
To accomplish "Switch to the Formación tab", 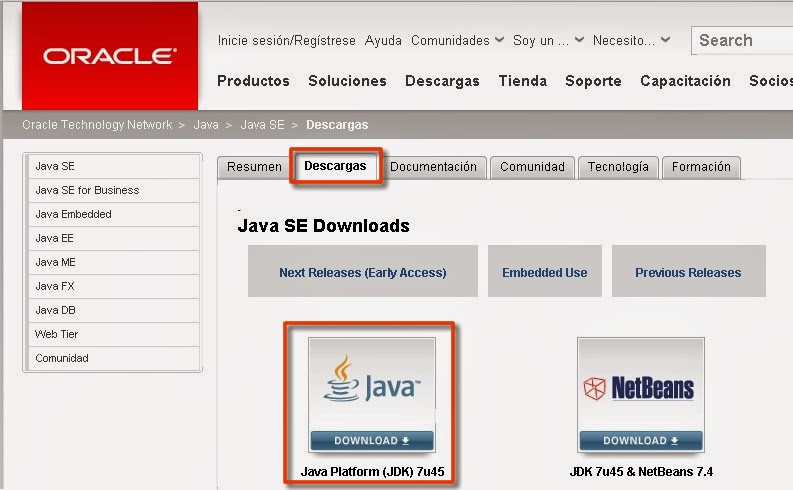I will (x=701, y=167).
